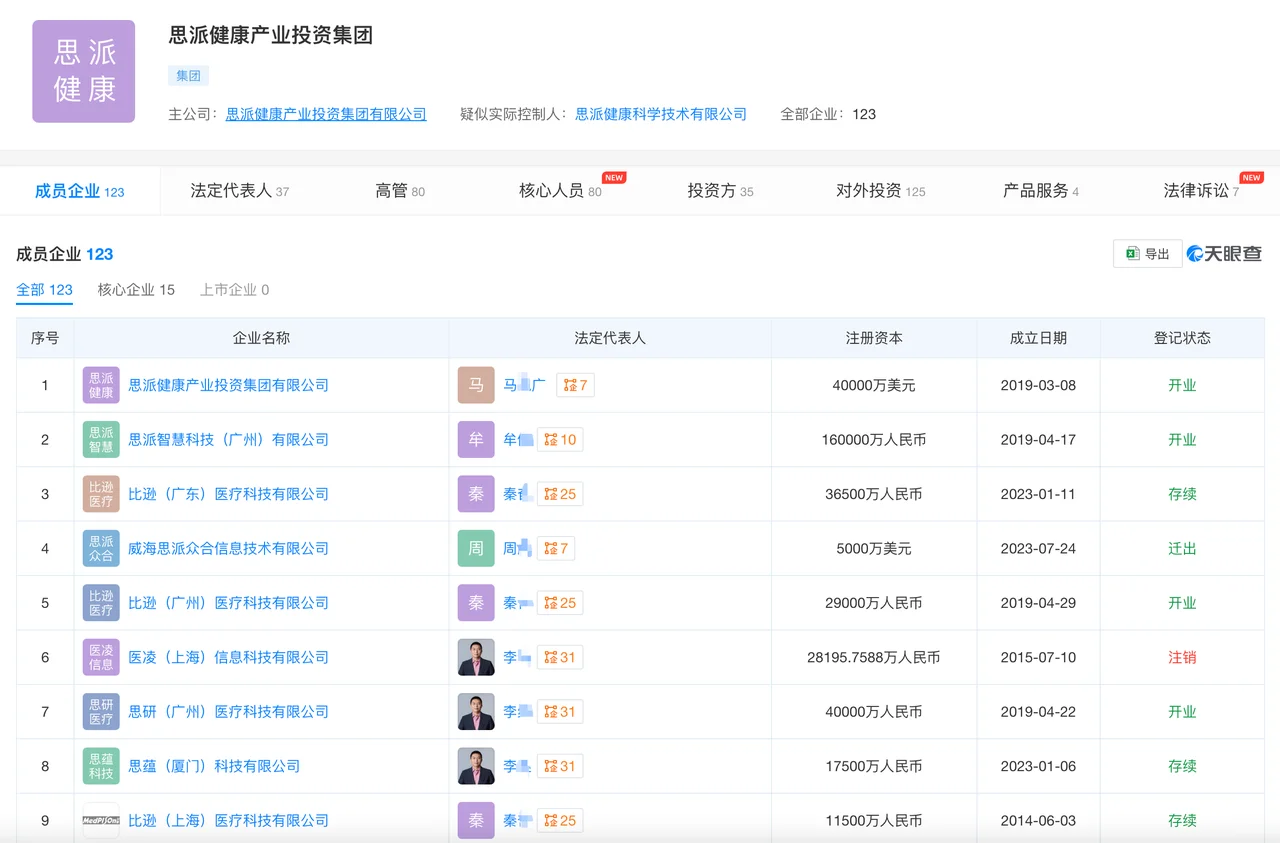Screen dimensions: 1280x843
Task: Click the 思派智慧 company logo
Action: pyautogui.click(x=101, y=439)
